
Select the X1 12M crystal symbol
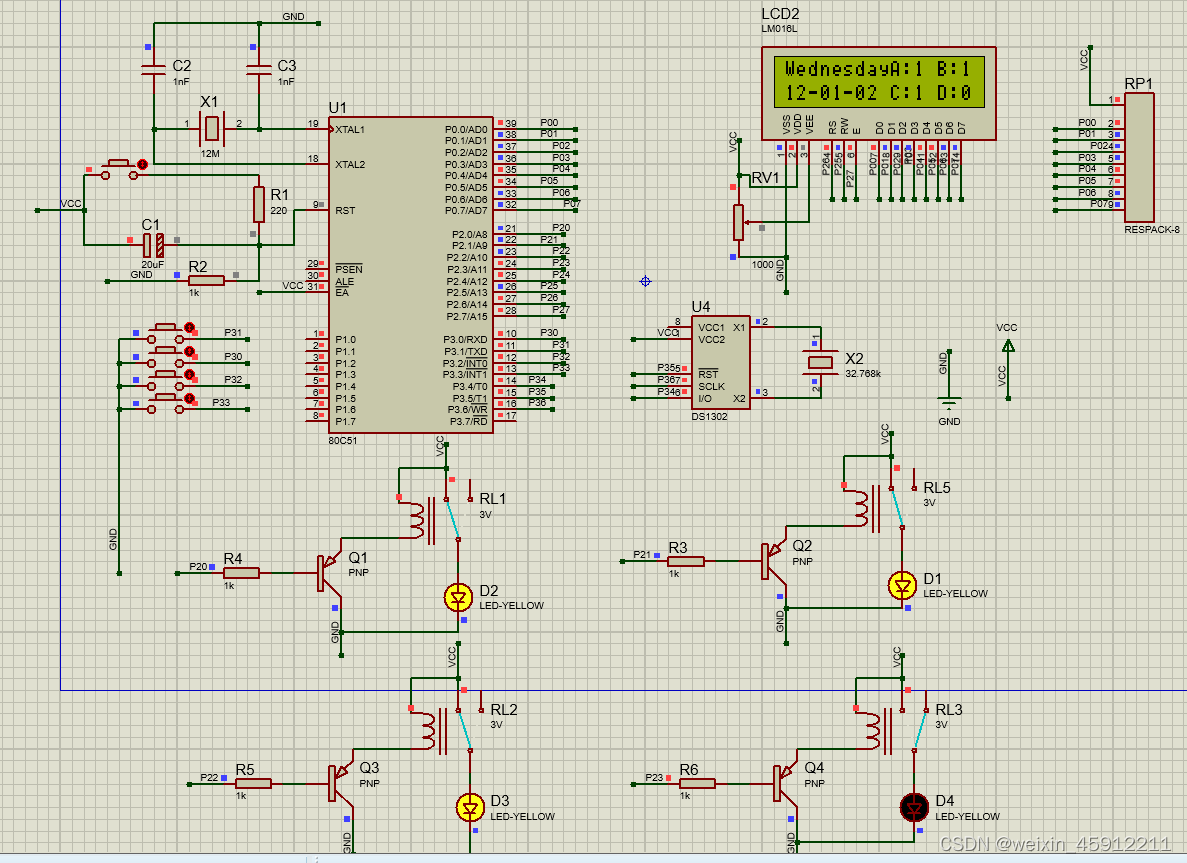(212, 129)
